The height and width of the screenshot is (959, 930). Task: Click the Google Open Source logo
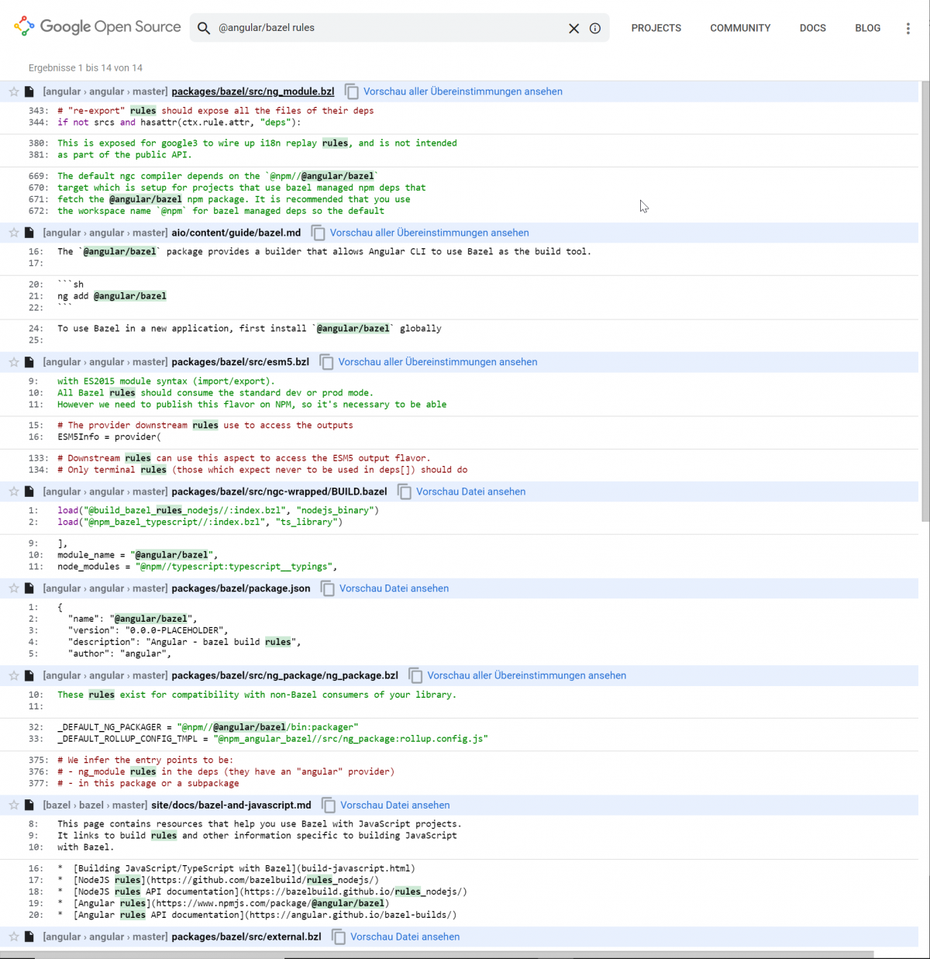[97, 27]
